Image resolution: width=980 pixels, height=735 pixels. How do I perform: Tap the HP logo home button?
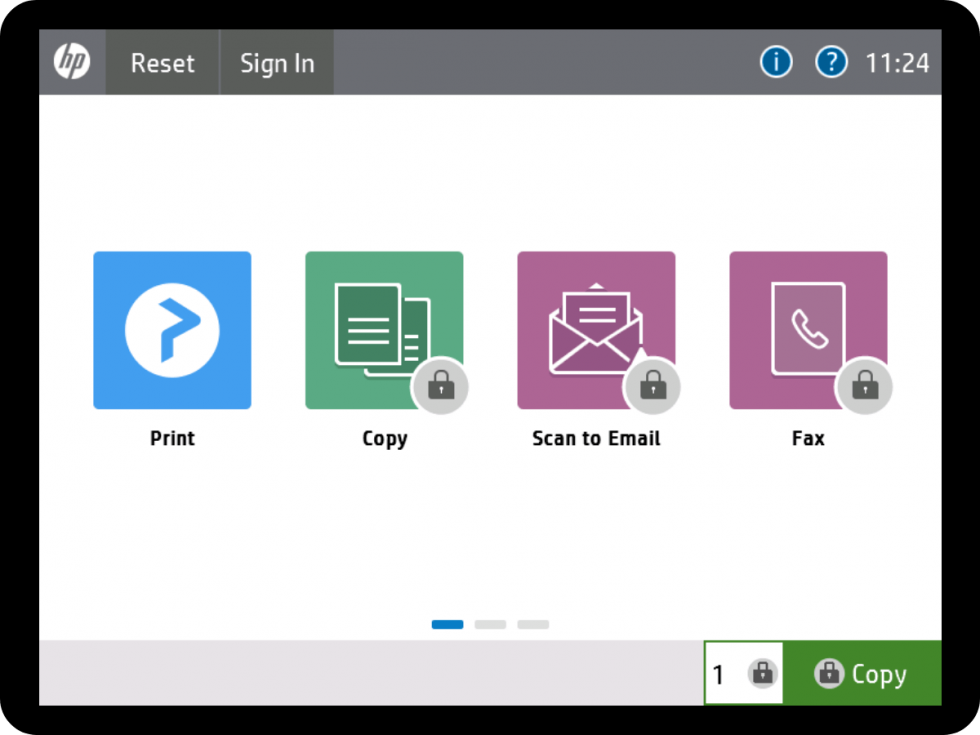pyautogui.click(x=72, y=62)
